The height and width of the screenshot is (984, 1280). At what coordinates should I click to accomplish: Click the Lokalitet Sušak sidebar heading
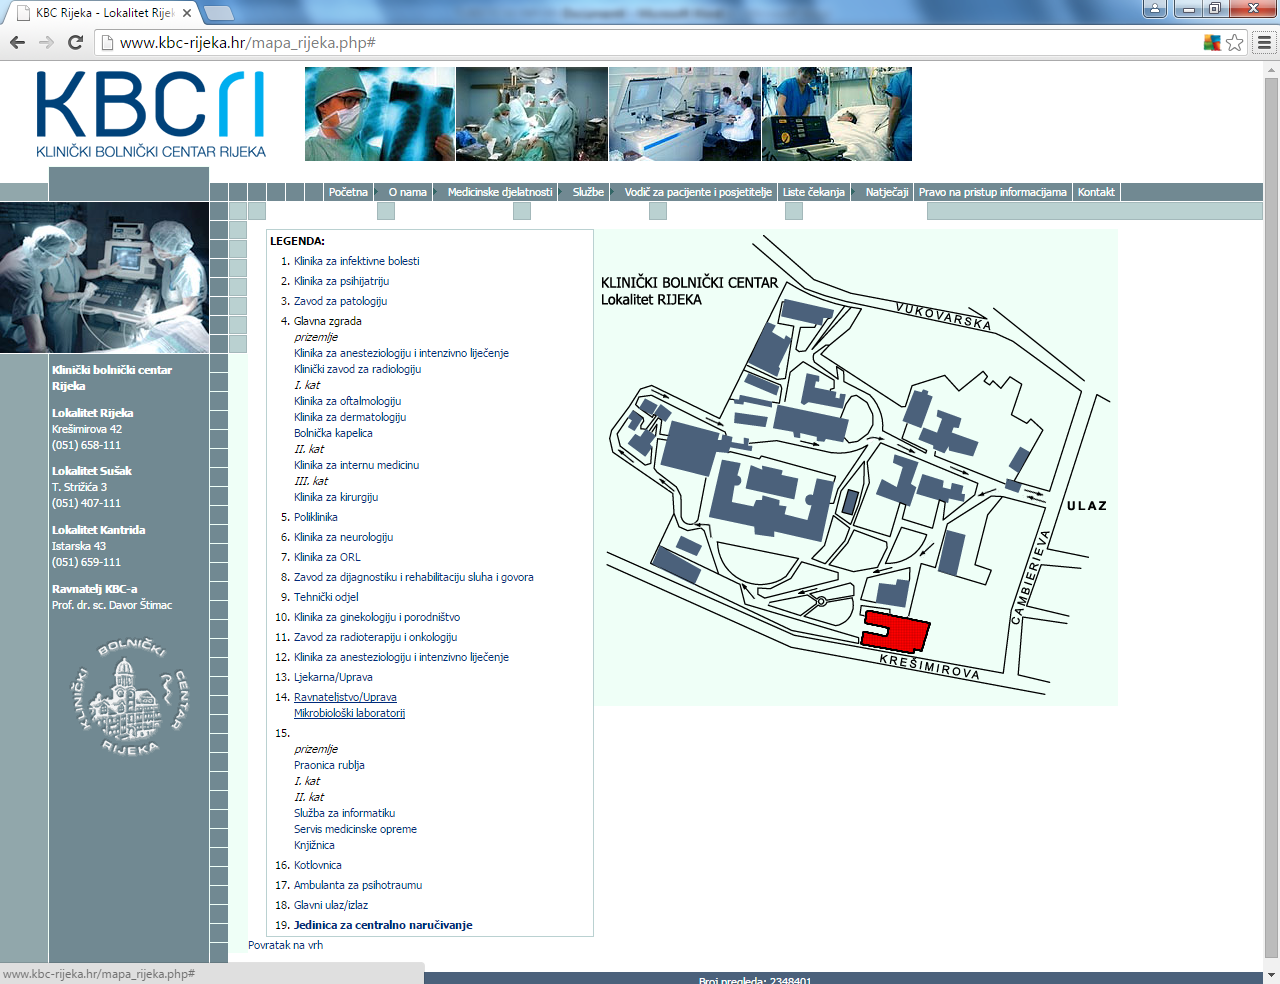point(91,471)
